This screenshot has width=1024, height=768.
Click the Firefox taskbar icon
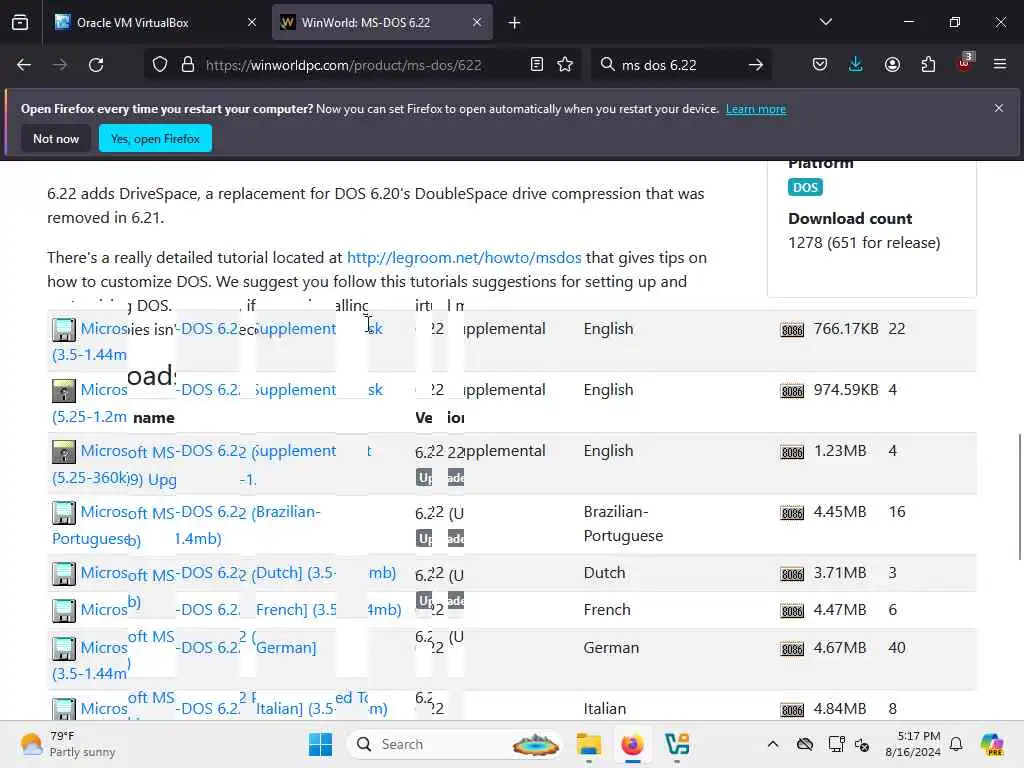(x=632, y=744)
